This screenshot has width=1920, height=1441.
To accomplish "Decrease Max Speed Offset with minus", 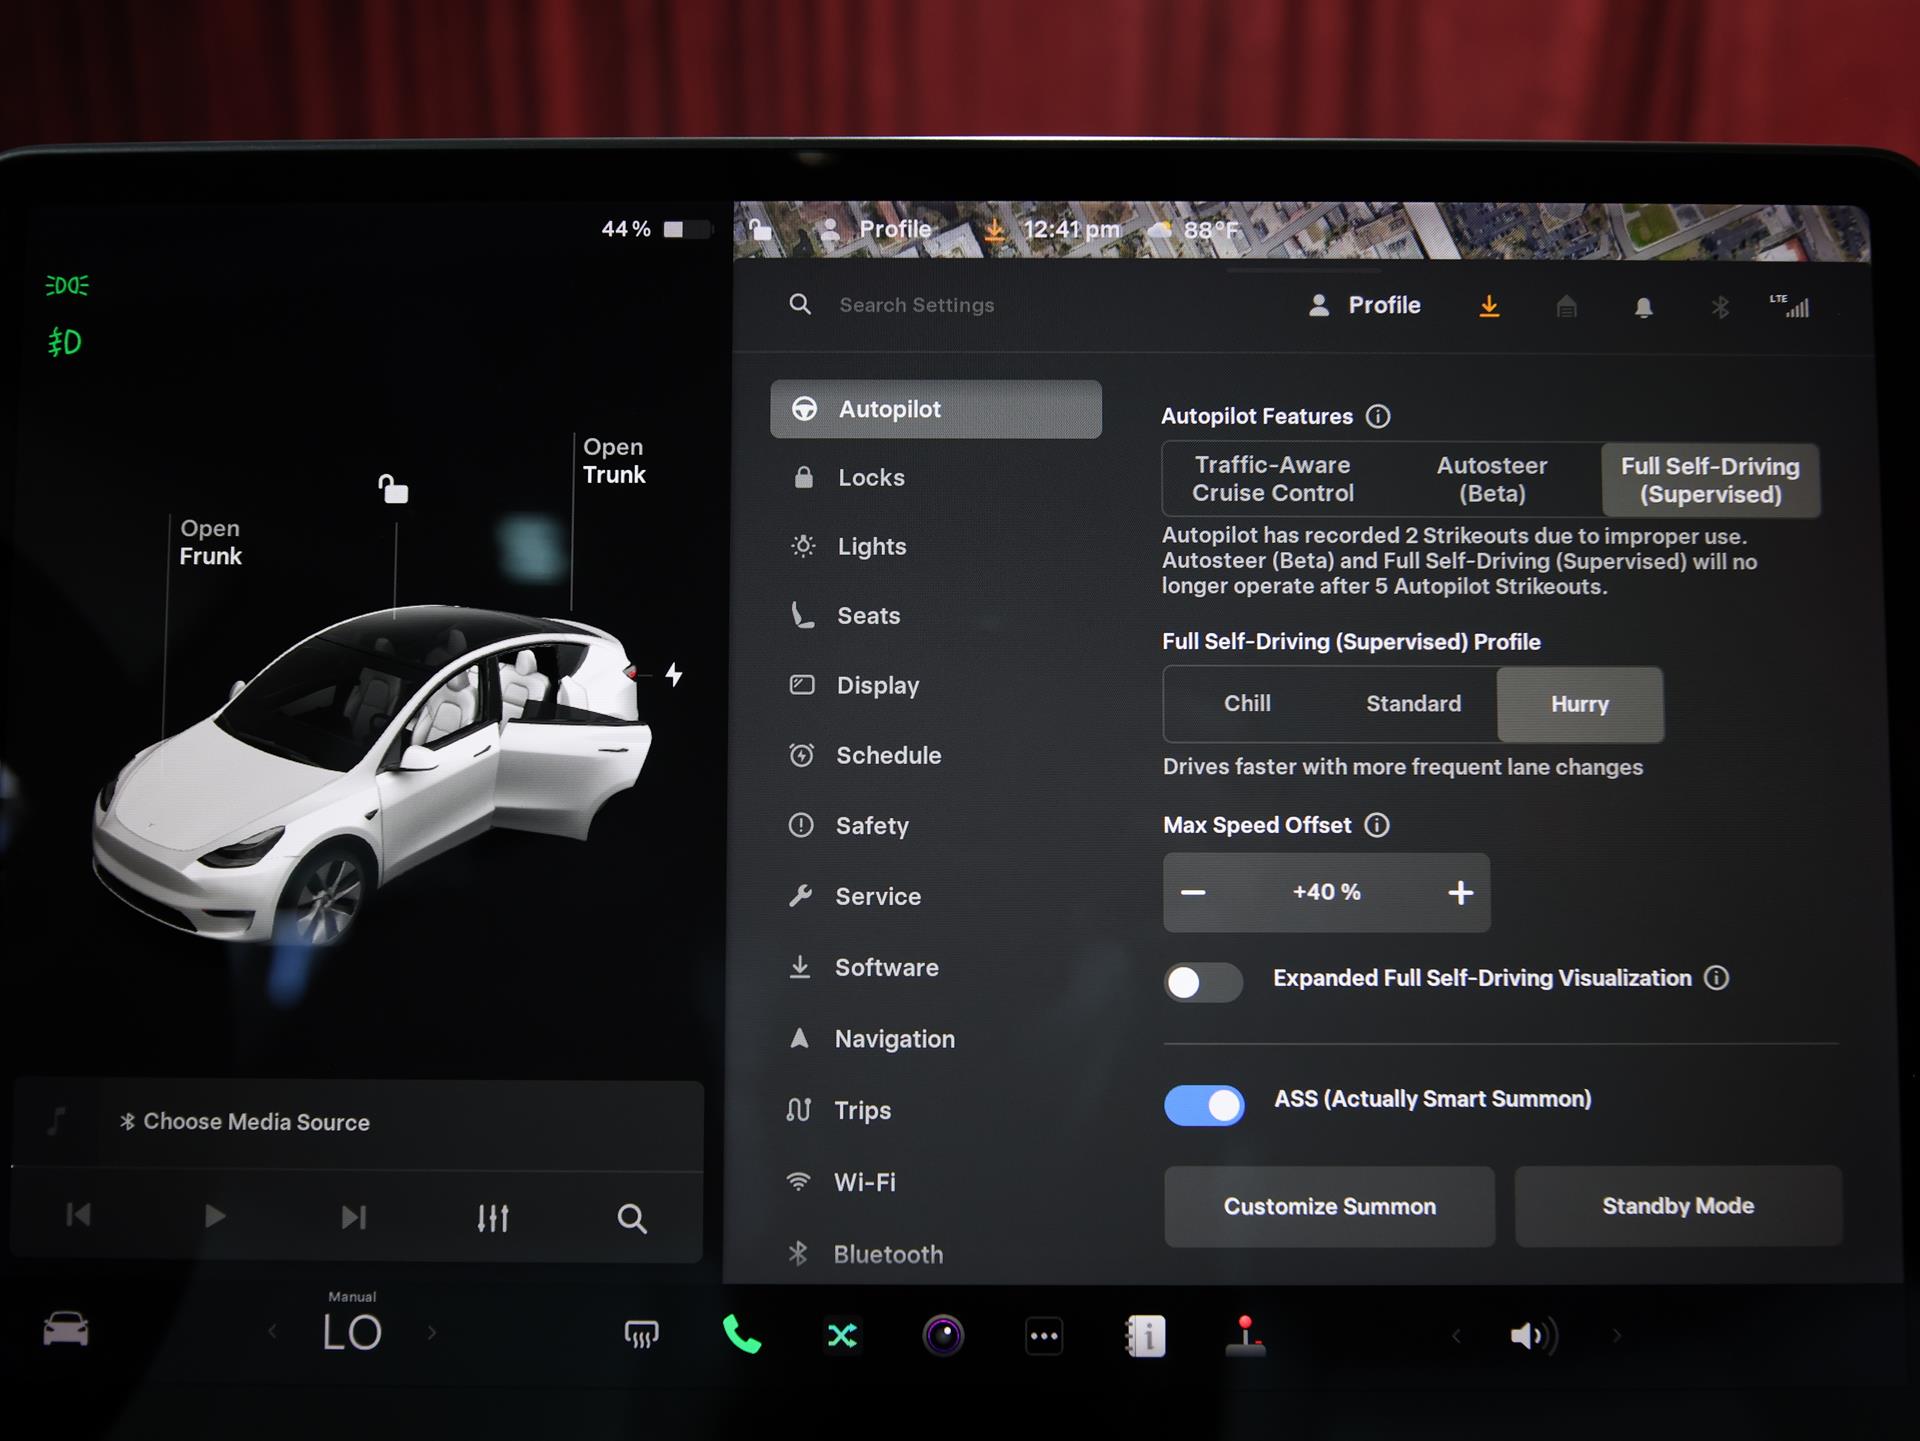I will coord(1193,893).
